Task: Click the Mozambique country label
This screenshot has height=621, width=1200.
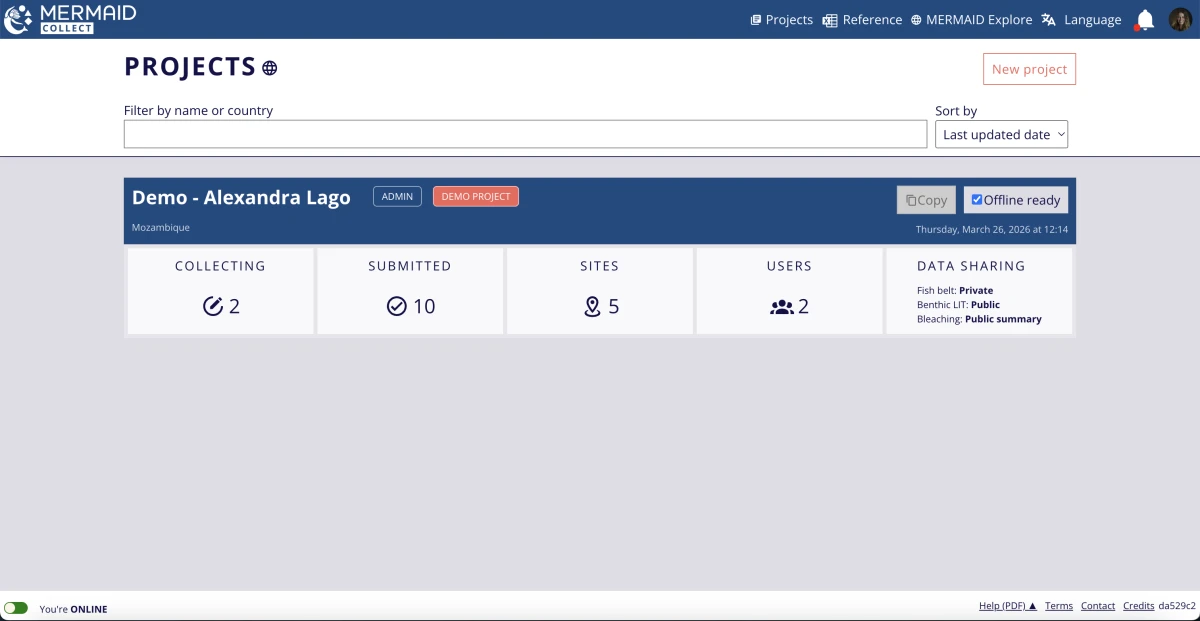Action: (x=161, y=228)
